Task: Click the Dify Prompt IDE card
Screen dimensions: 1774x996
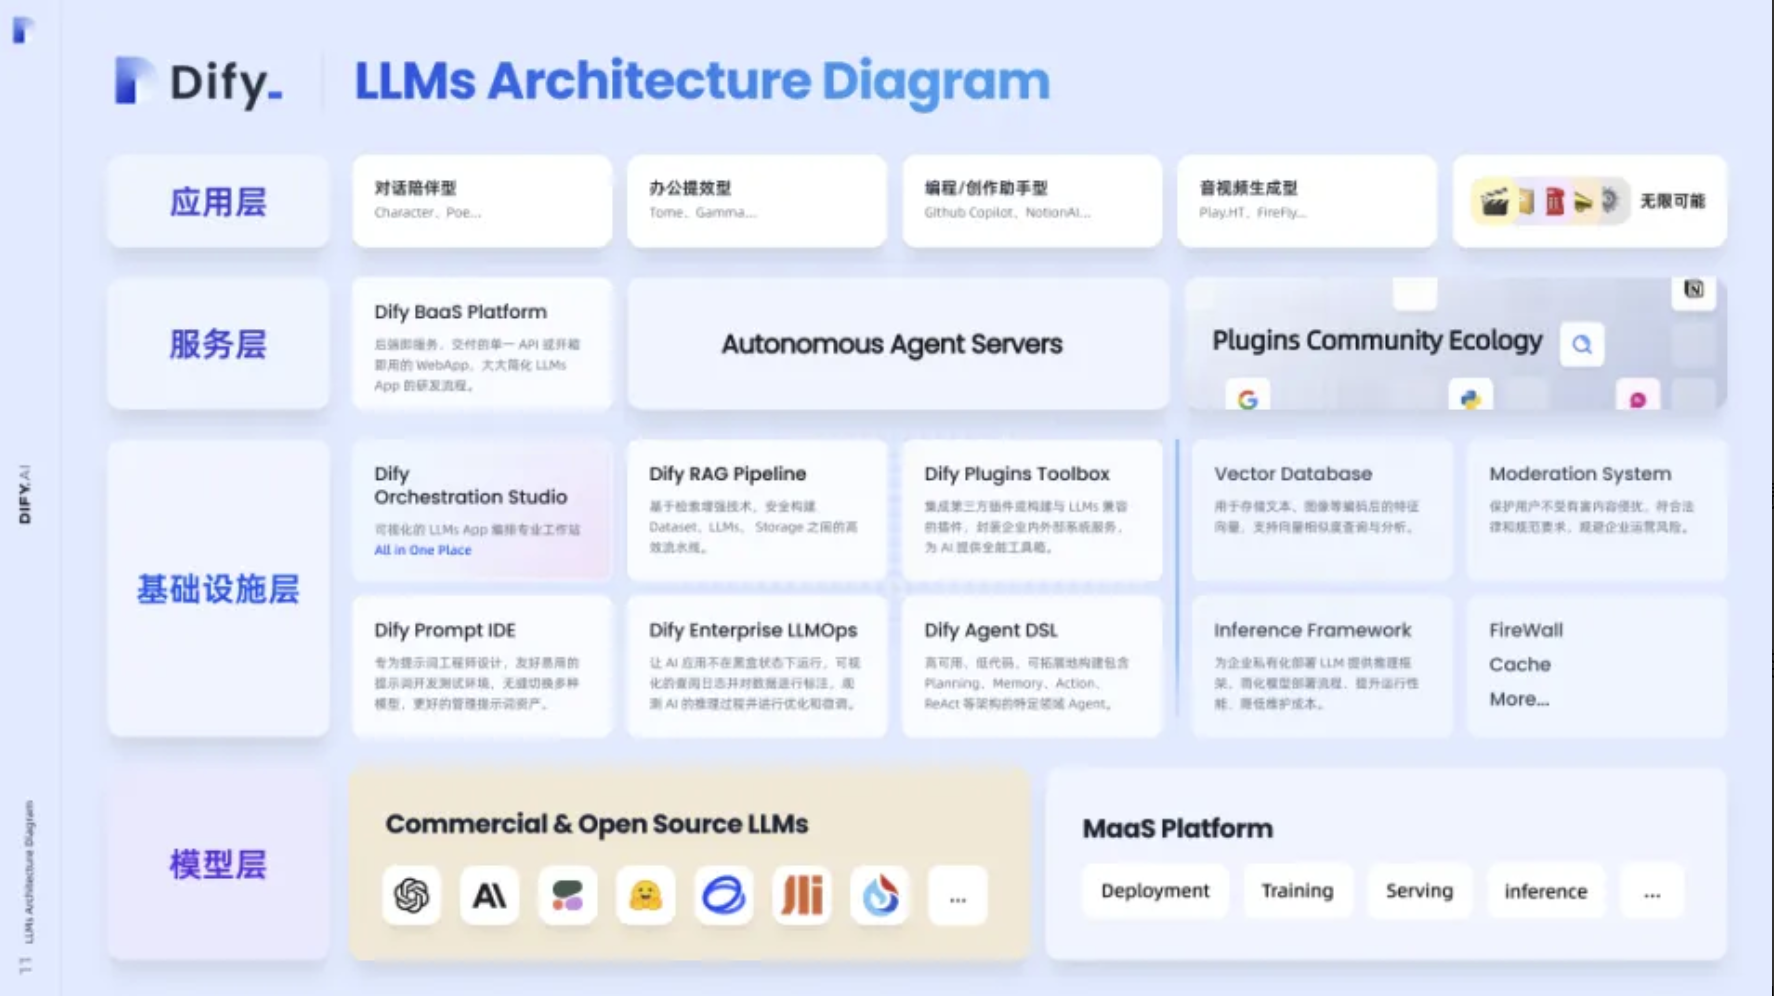Action: pos(482,667)
